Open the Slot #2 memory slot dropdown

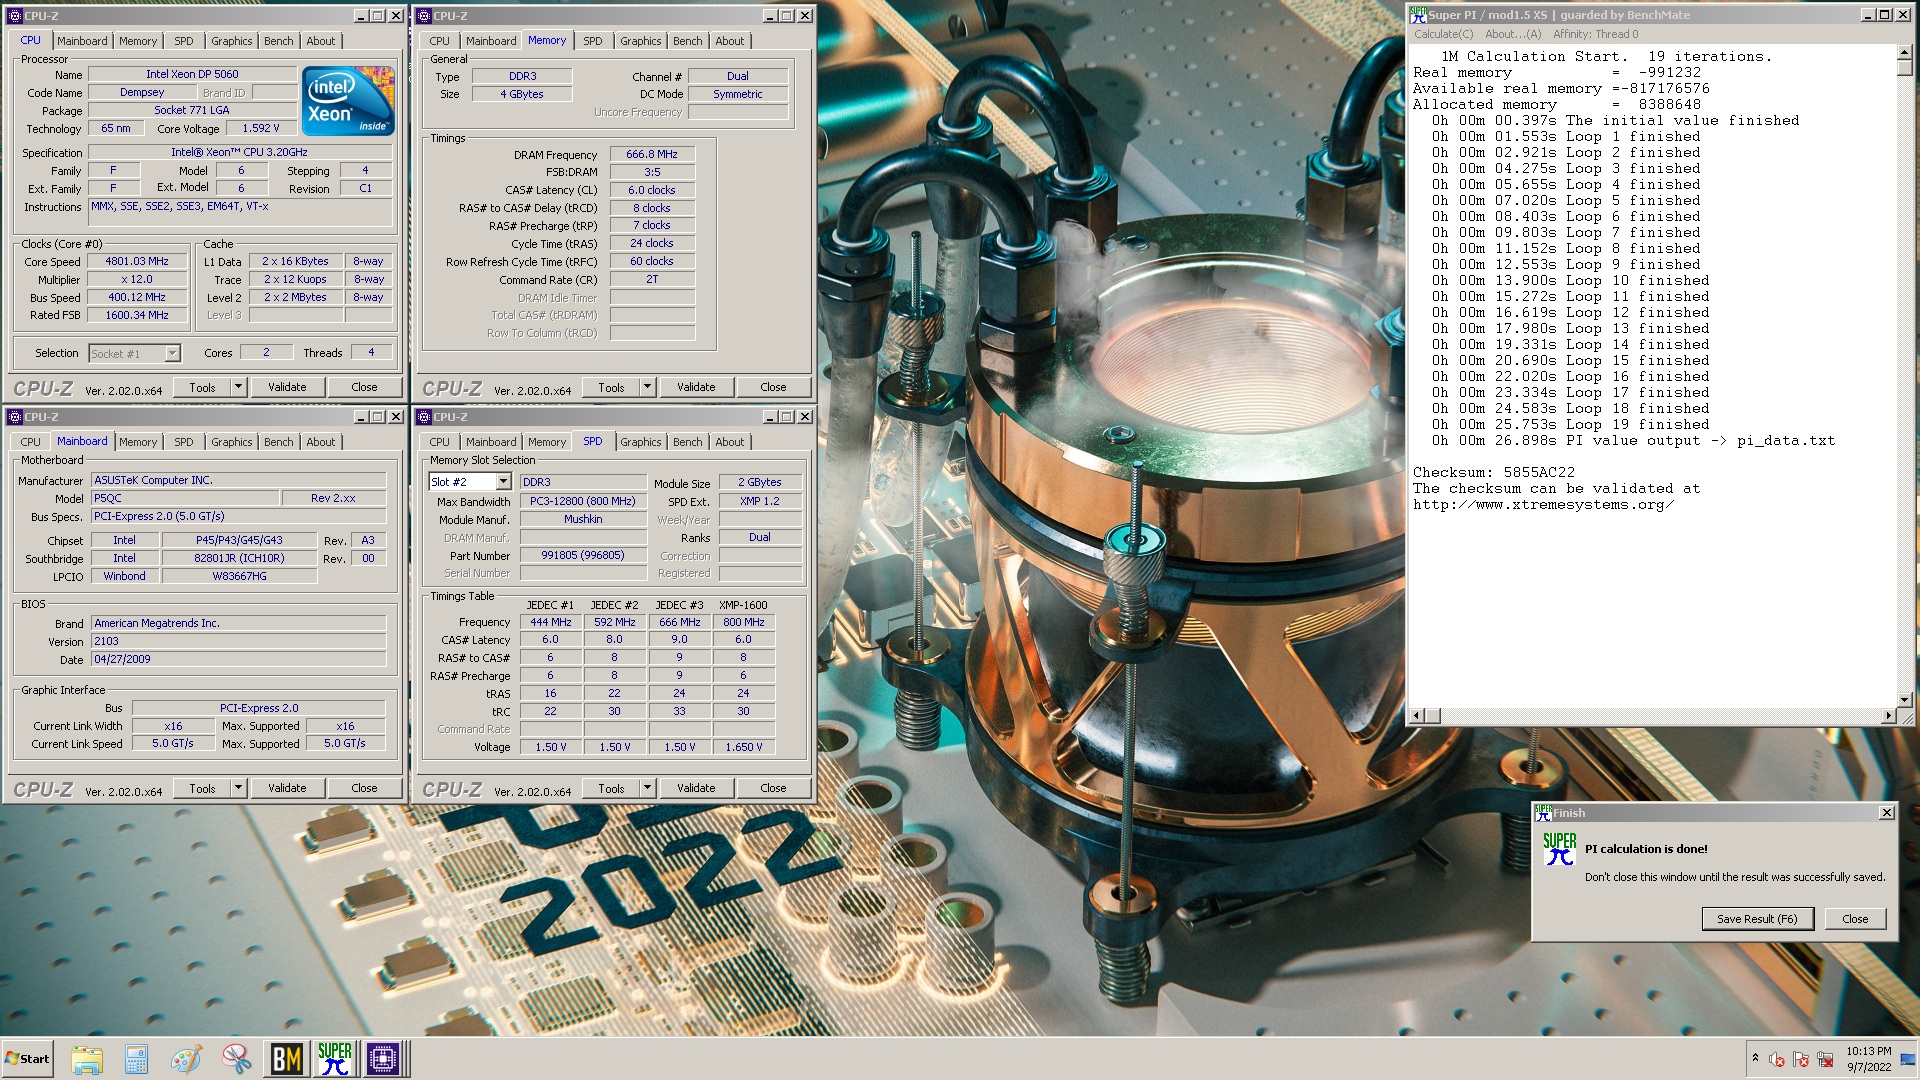point(503,482)
